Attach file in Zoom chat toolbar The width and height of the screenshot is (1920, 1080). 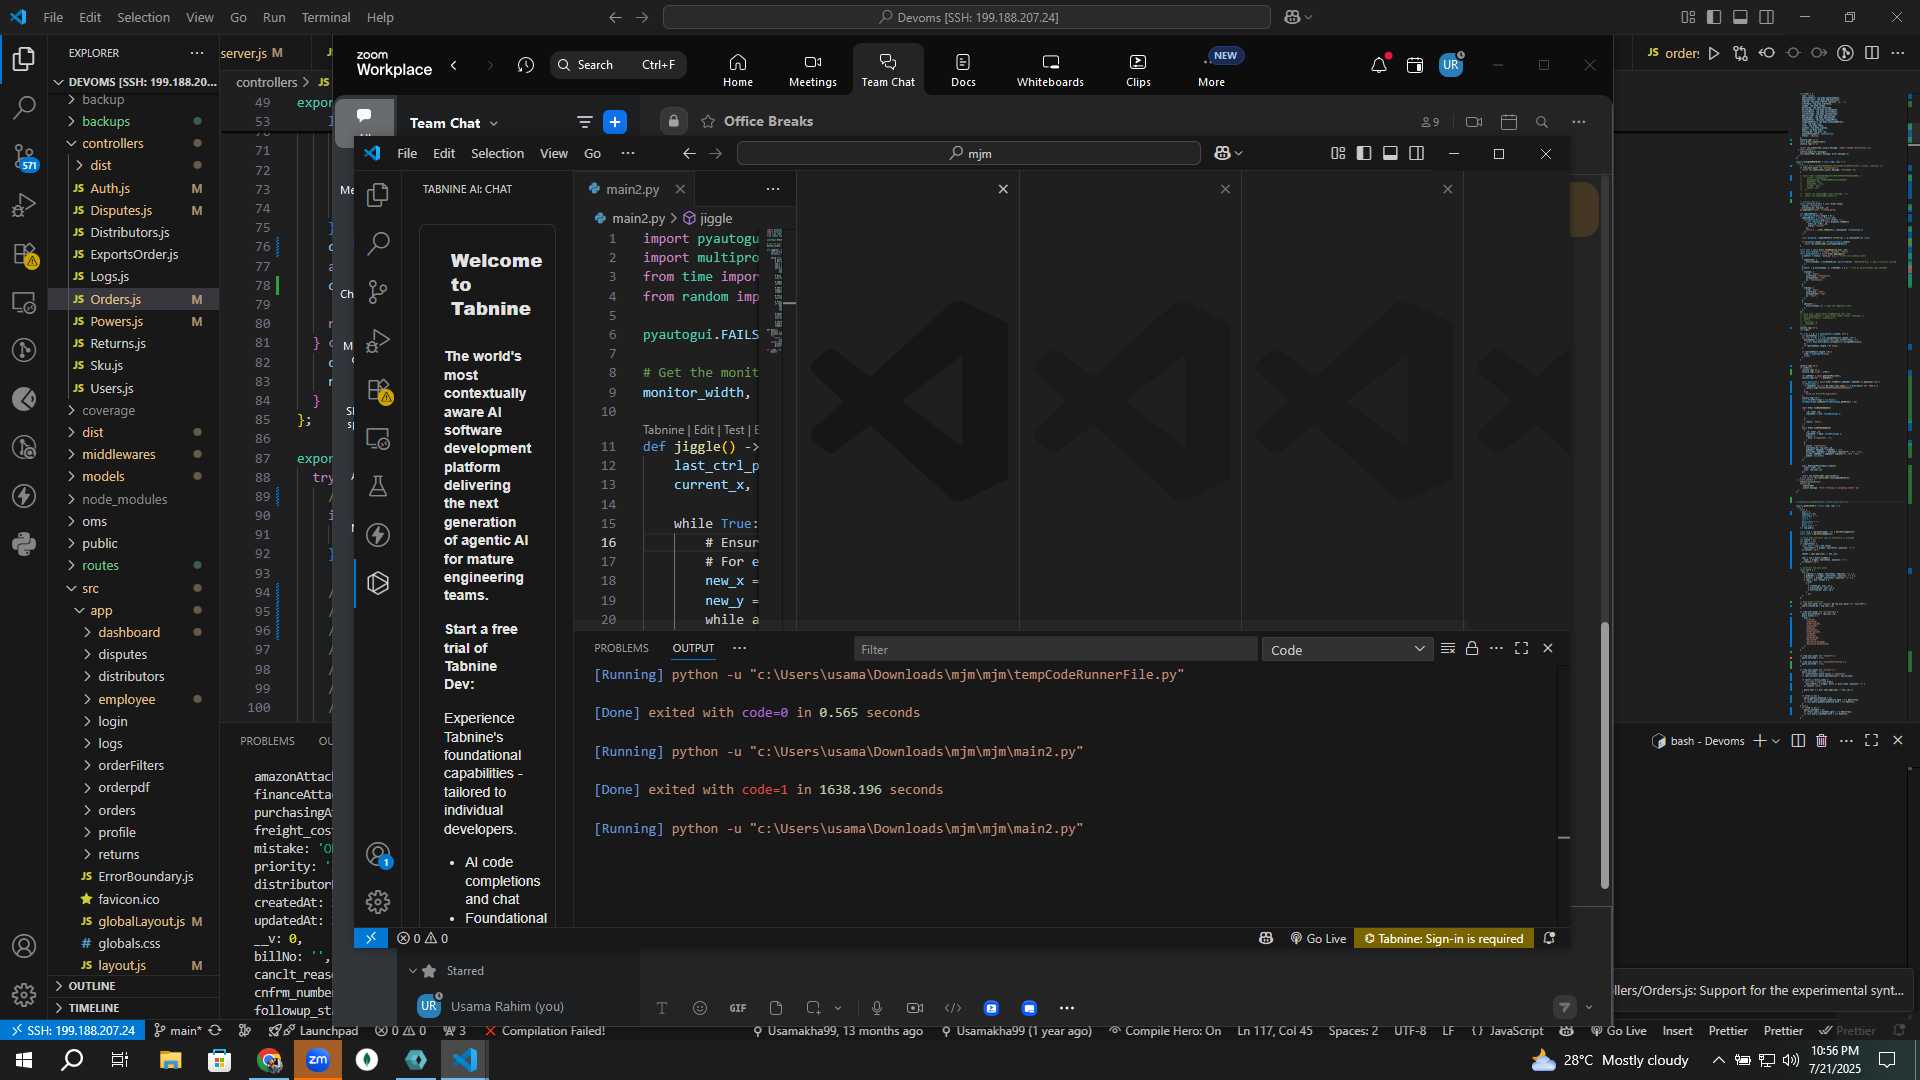click(776, 1008)
